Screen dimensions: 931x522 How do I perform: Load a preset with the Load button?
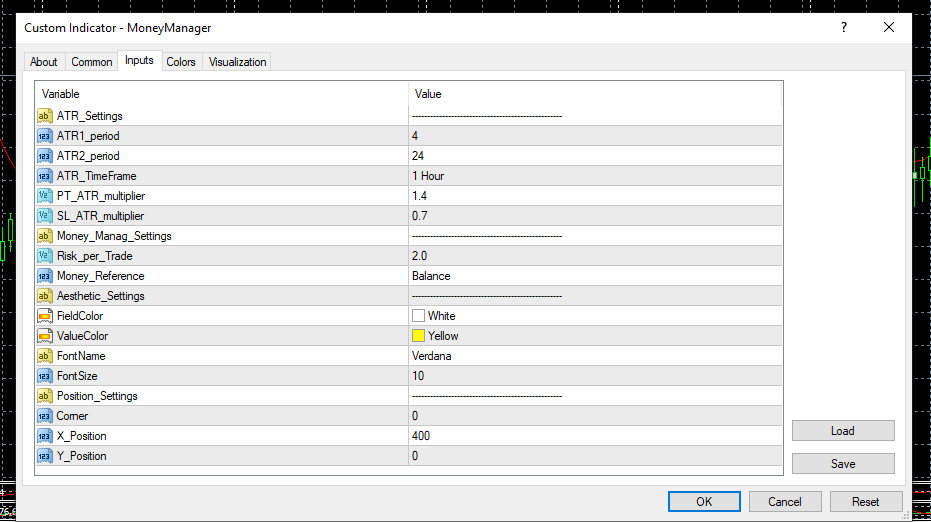click(843, 431)
